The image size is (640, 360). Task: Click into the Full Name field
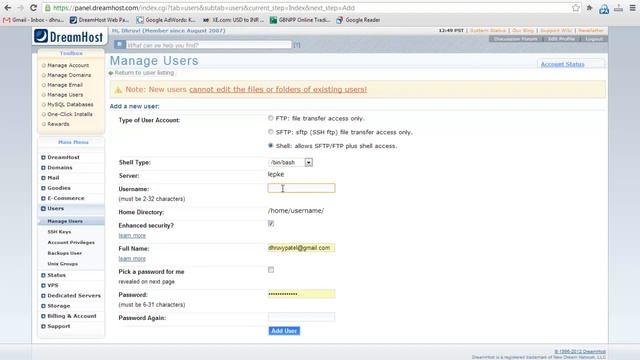(x=301, y=248)
